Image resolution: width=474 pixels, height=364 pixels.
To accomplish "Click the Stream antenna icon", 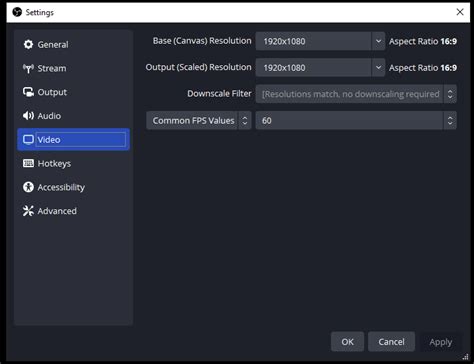I will pos(28,68).
